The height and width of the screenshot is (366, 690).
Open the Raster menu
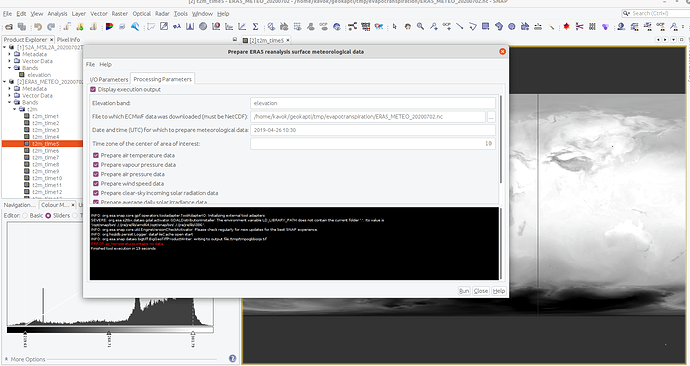point(120,14)
